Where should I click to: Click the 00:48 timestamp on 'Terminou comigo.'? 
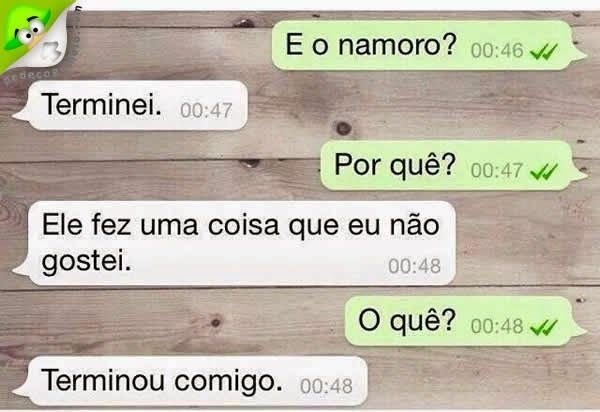(326, 386)
